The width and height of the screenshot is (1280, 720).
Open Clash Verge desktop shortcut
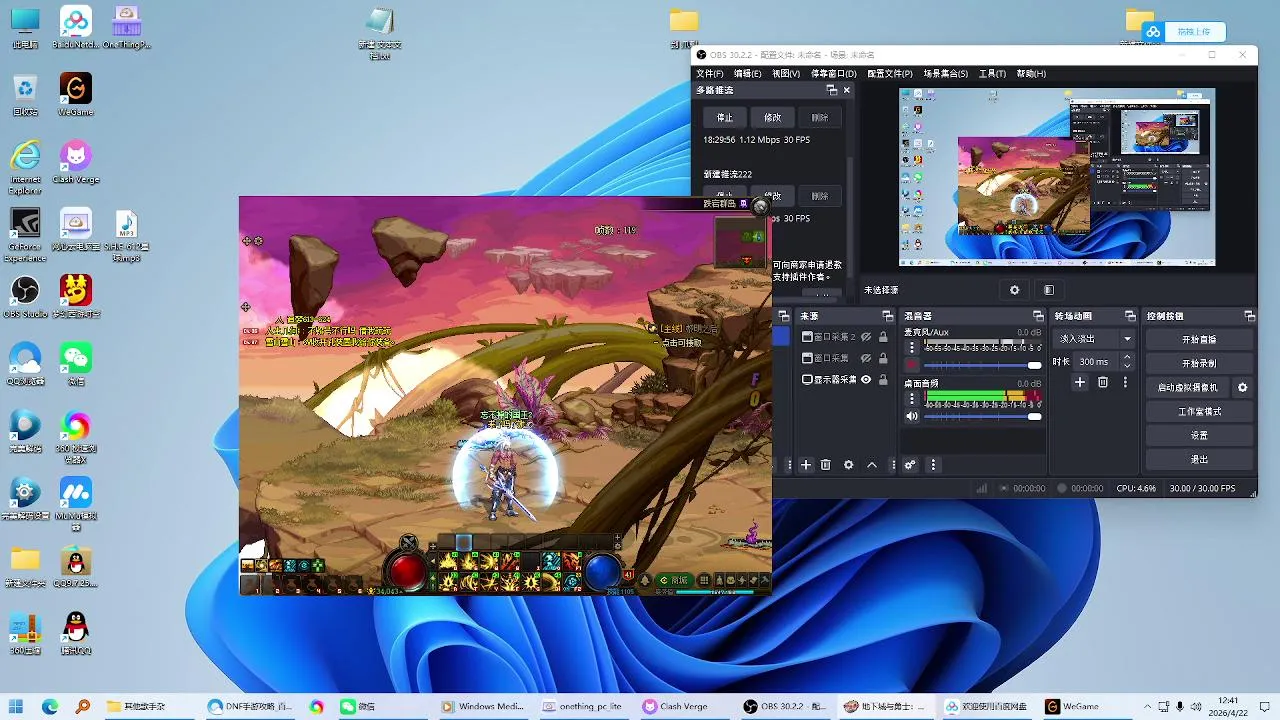(76, 162)
